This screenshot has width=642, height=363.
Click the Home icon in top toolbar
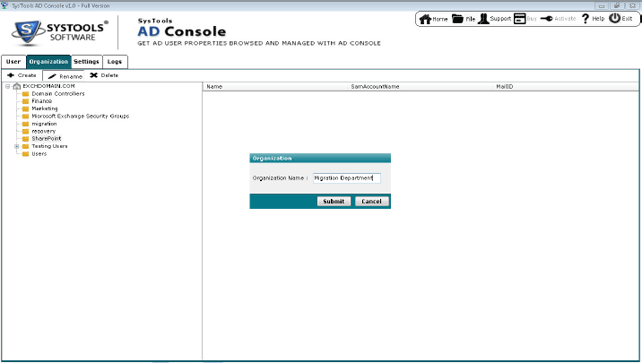[425, 19]
